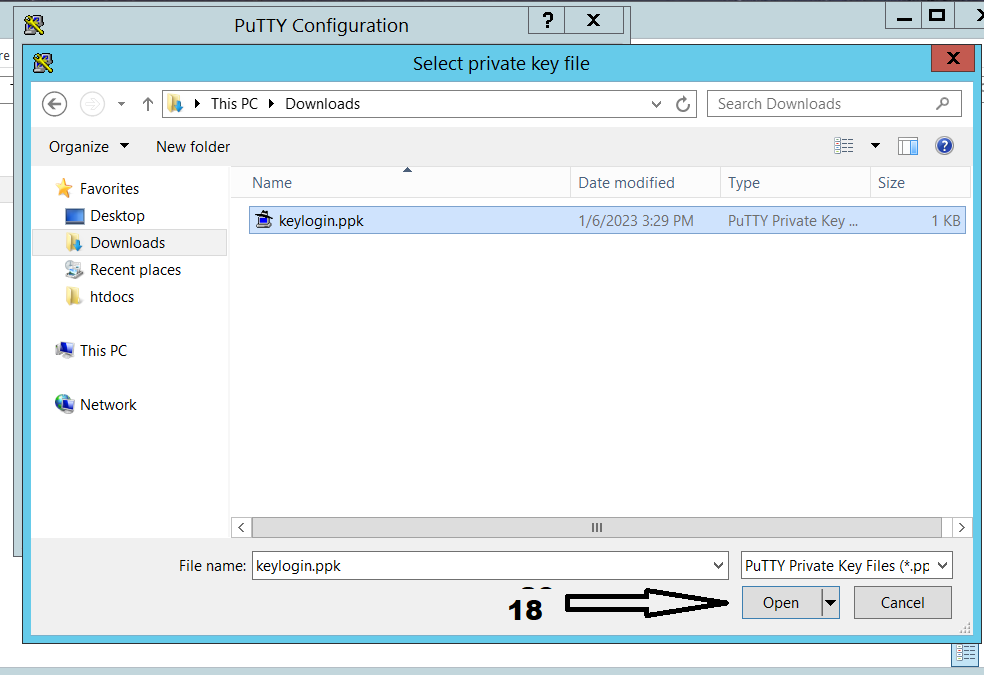
Task: Open the help question mark icon
Action: [x=944, y=146]
